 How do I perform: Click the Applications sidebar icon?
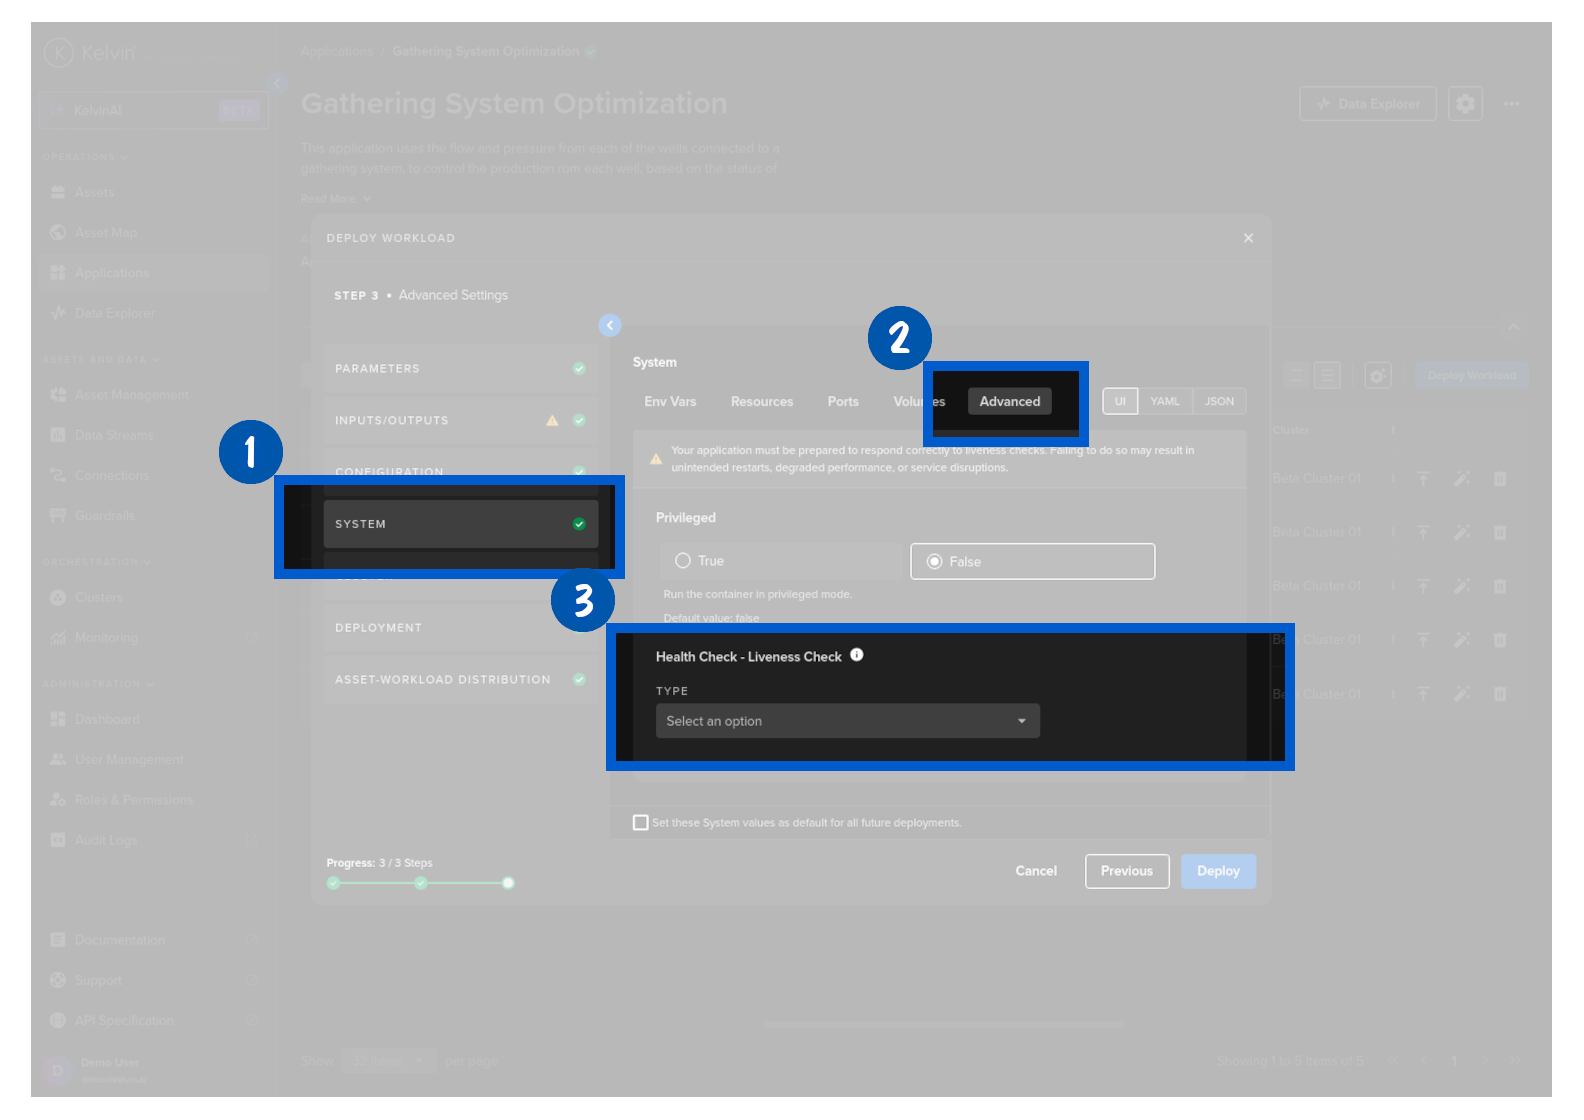click(x=58, y=273)
